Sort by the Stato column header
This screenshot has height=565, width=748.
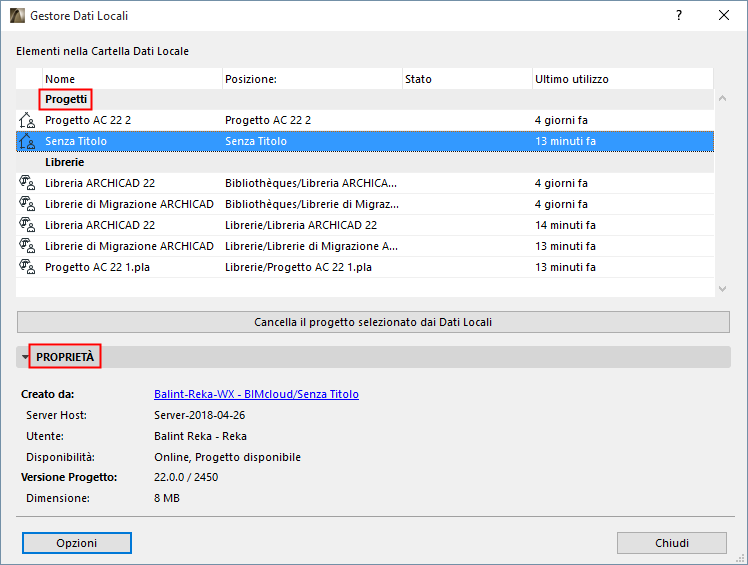pyautogui.click(x=468, y=79)
